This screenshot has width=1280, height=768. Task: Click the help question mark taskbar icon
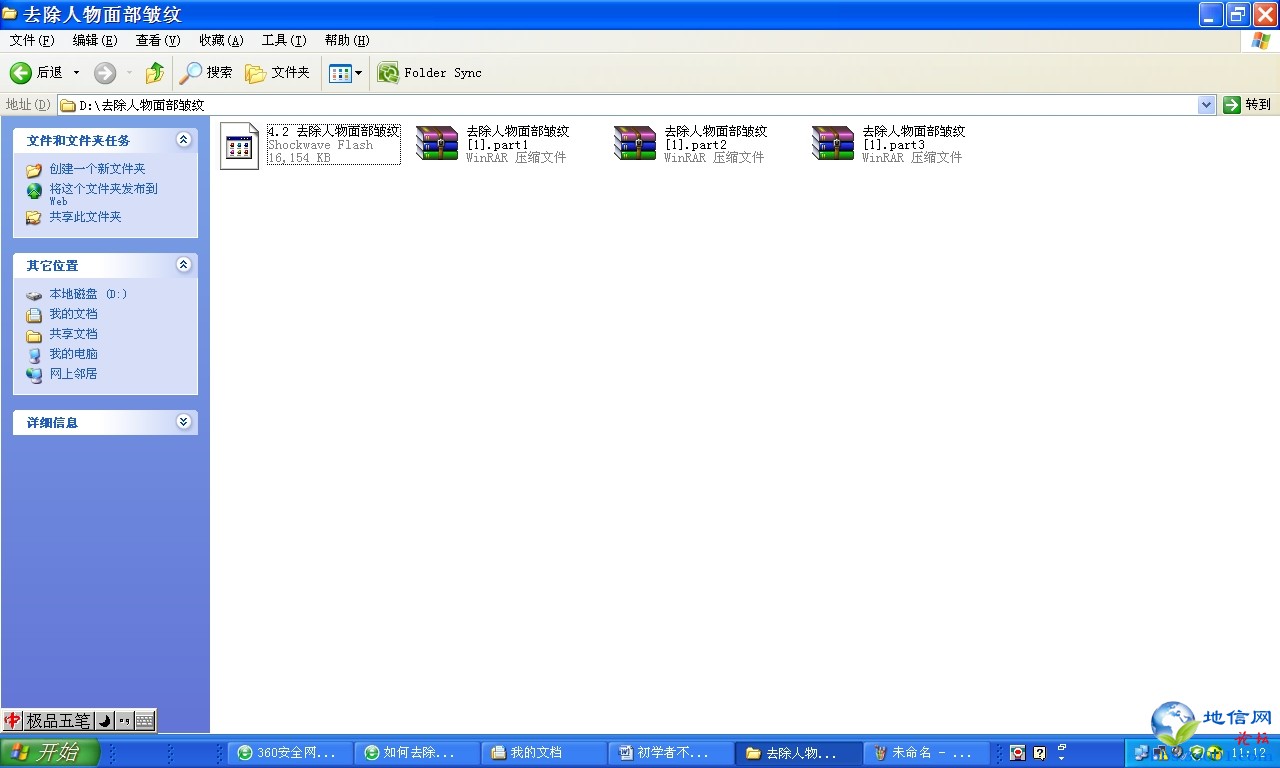coord(1040,753)
